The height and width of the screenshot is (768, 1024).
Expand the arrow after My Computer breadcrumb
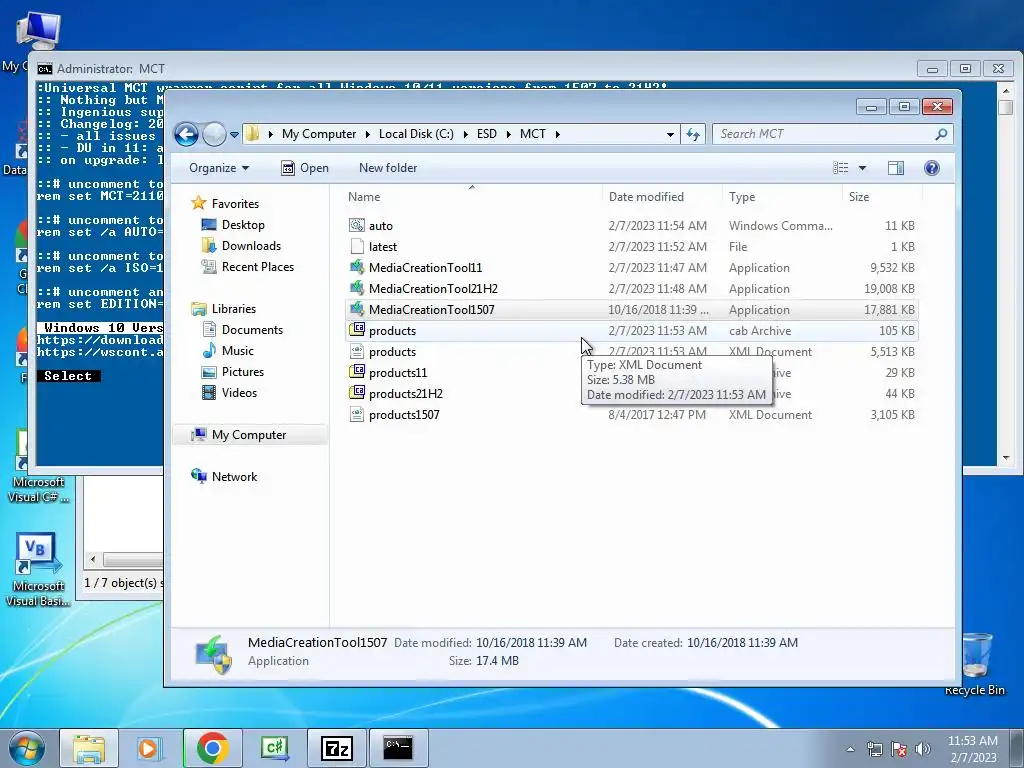pos(367,135)
